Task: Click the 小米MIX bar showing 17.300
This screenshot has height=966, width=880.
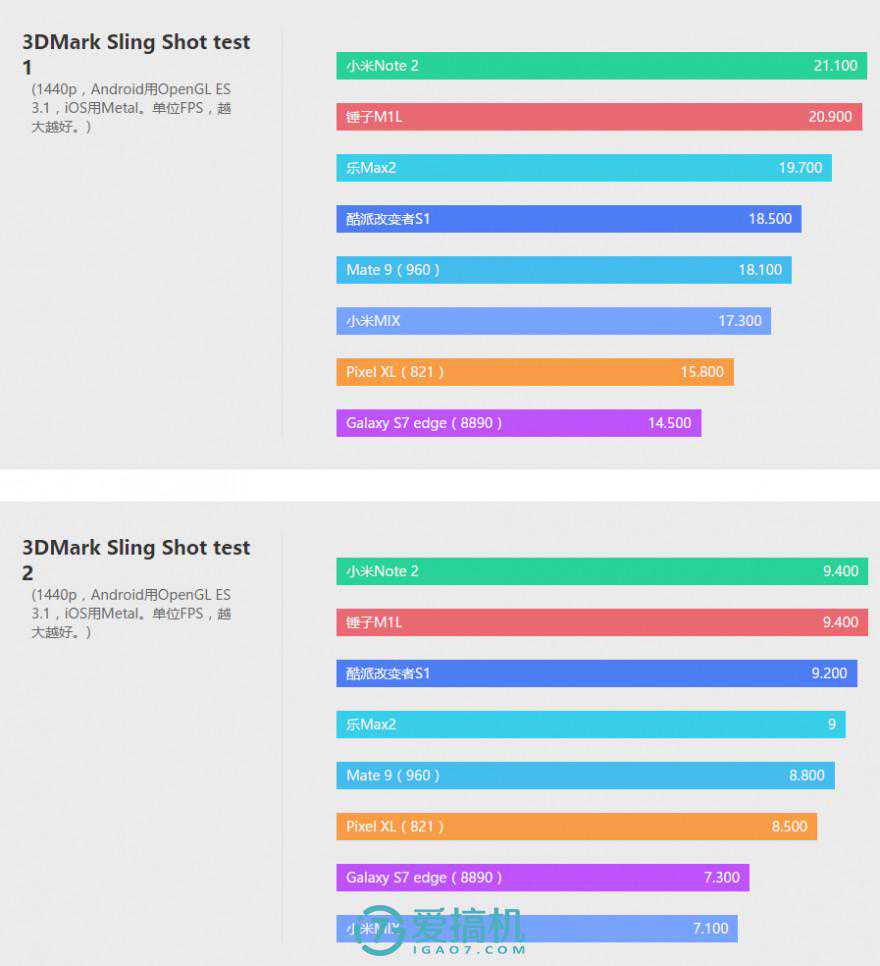Action: (553, 321)
